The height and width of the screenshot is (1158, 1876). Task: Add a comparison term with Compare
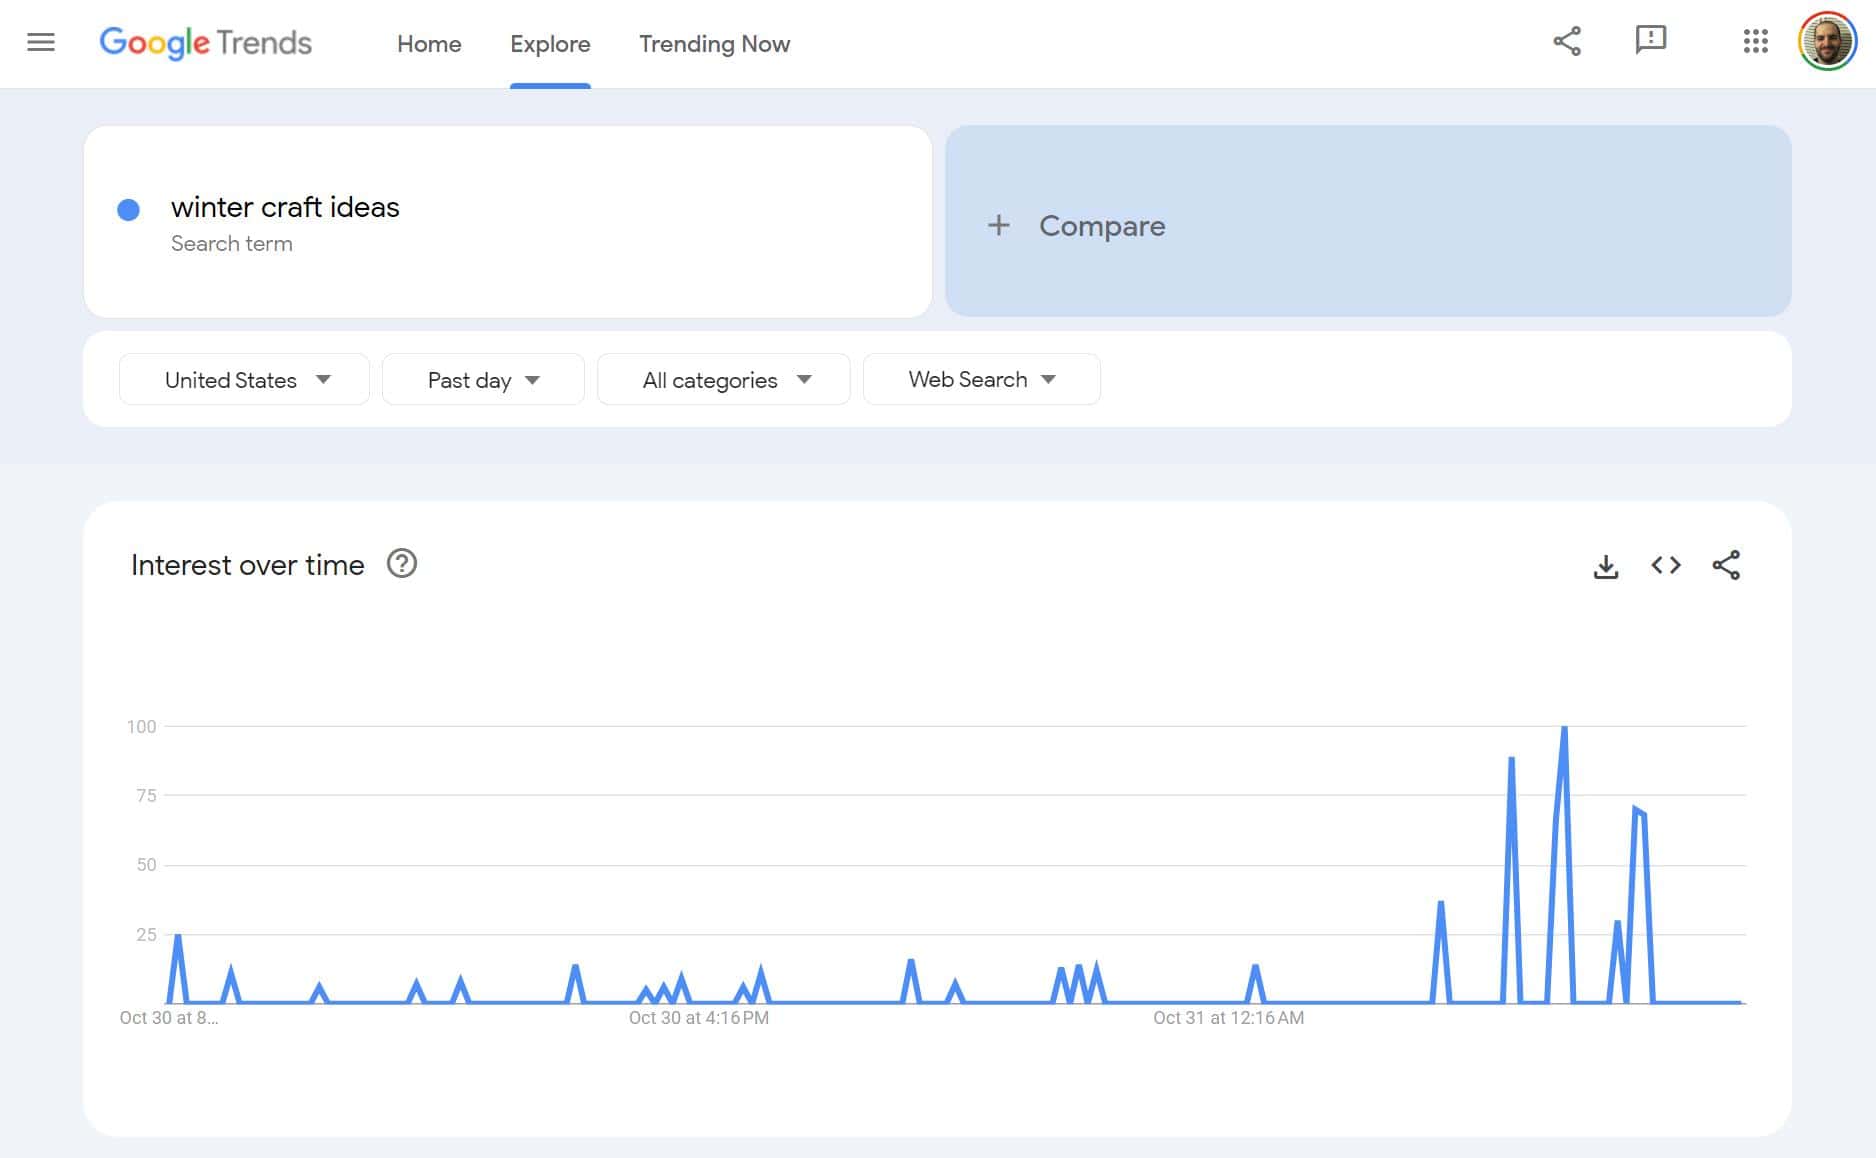tap(1368, 221)
